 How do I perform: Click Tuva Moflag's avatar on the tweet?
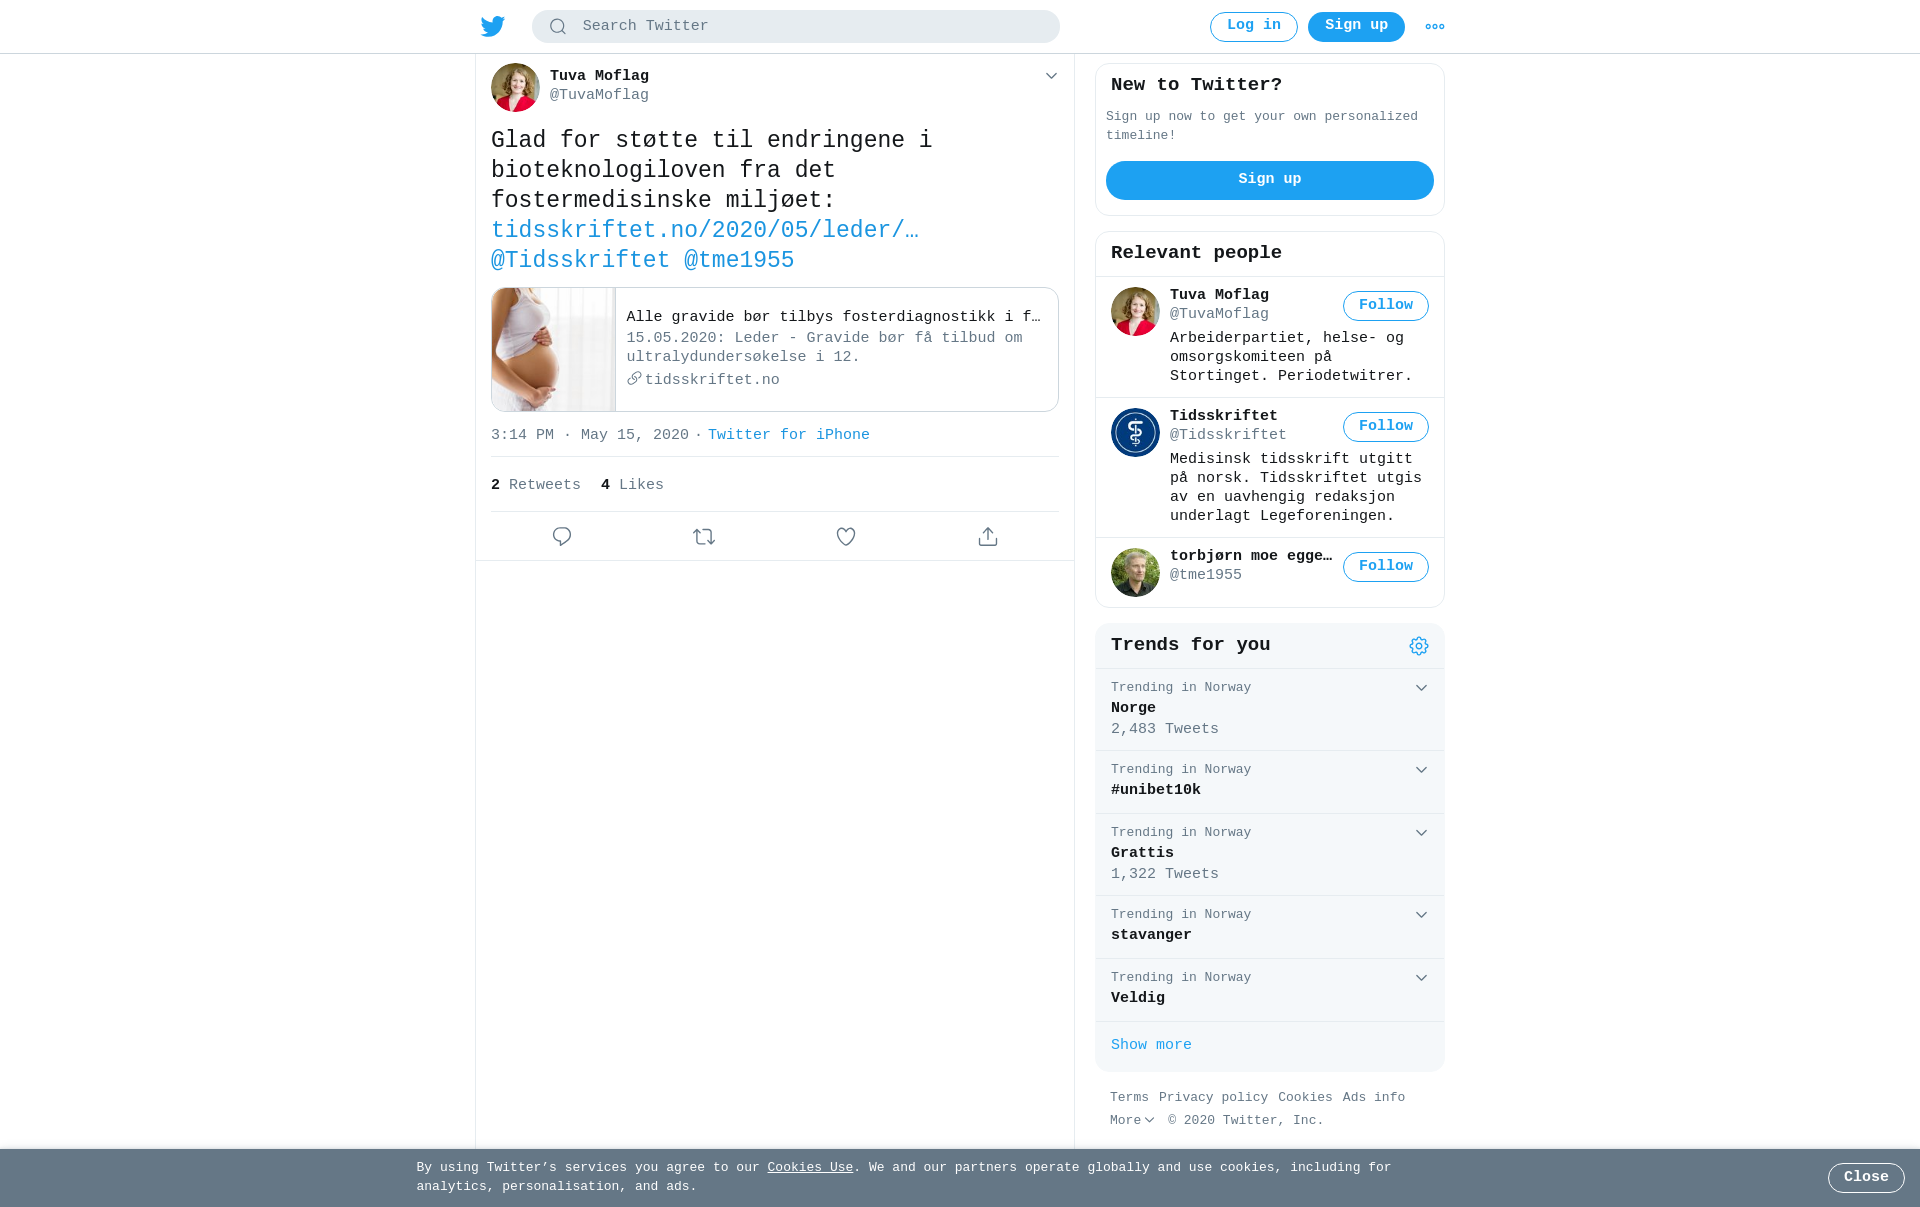point(515,87)
